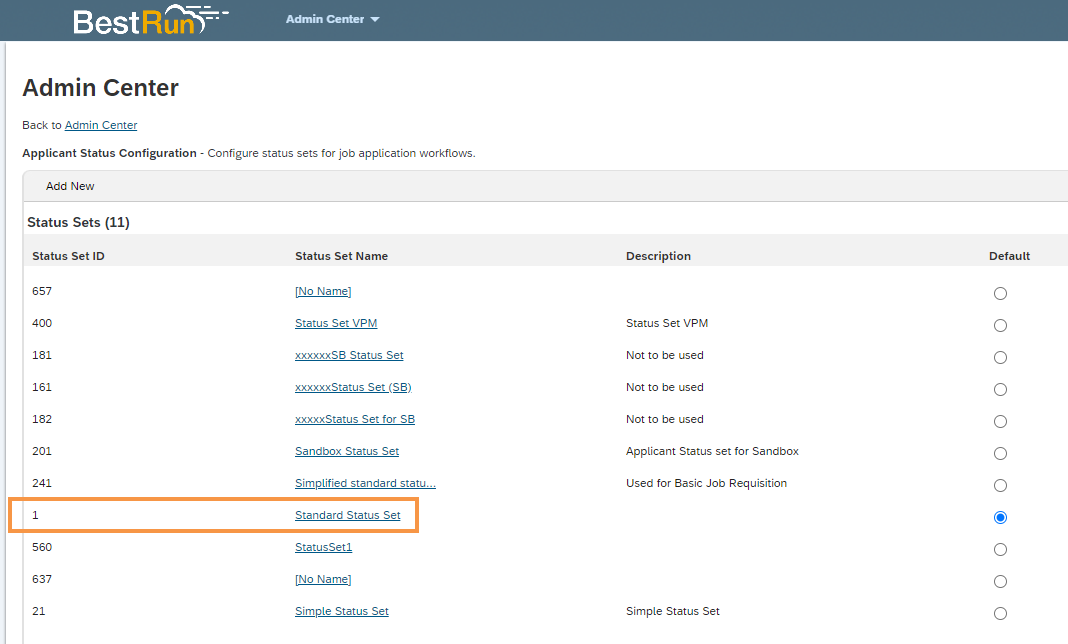Open the Admin Center navigation dropdown

coord(331,18)
